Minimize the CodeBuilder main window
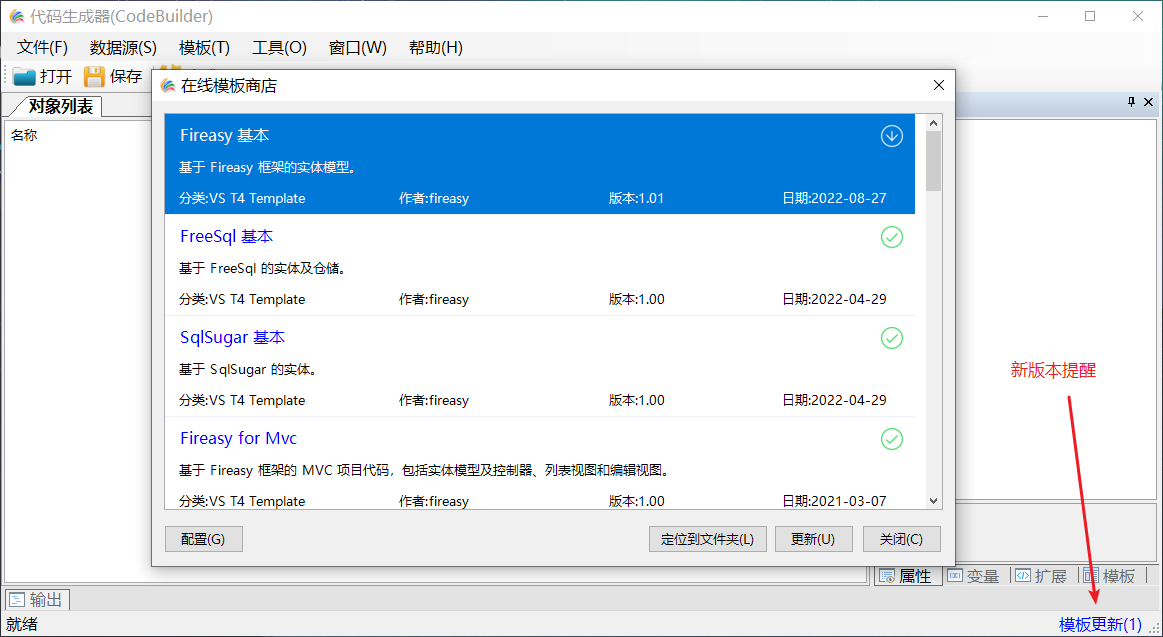 pos(1044,16)
